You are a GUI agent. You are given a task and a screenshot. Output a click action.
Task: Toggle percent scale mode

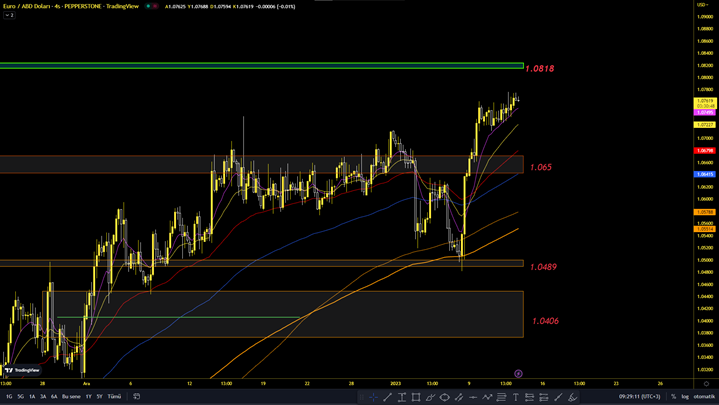[x=673, y=396]
